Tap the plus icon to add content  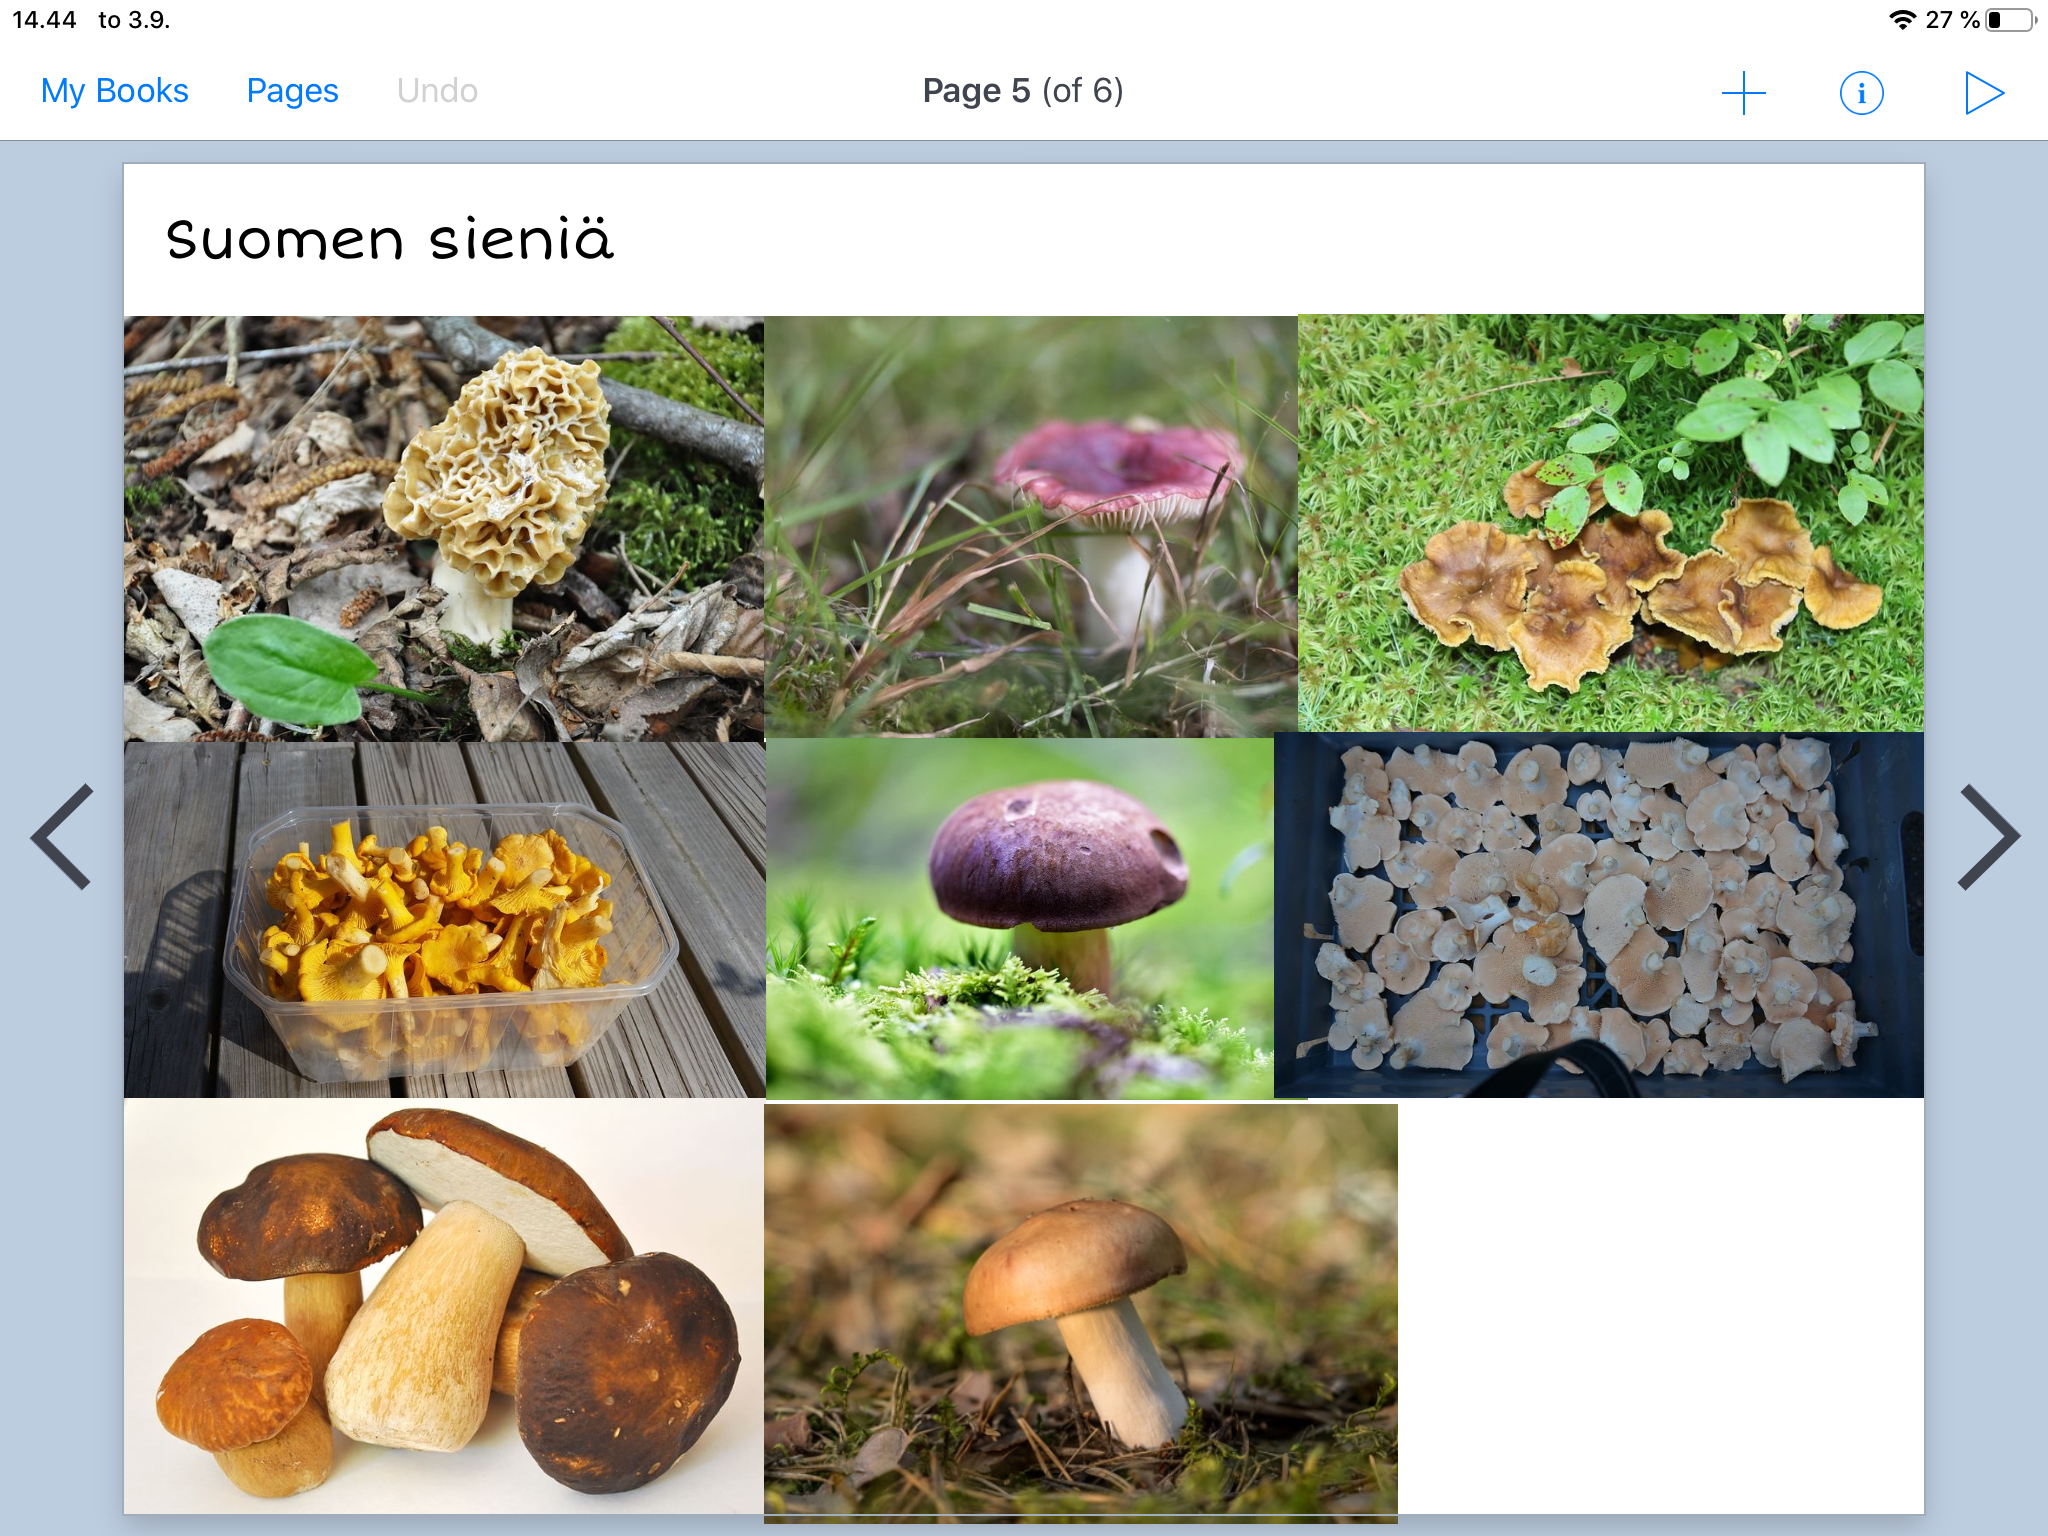pyautogui.click(x=1743, y=93)
